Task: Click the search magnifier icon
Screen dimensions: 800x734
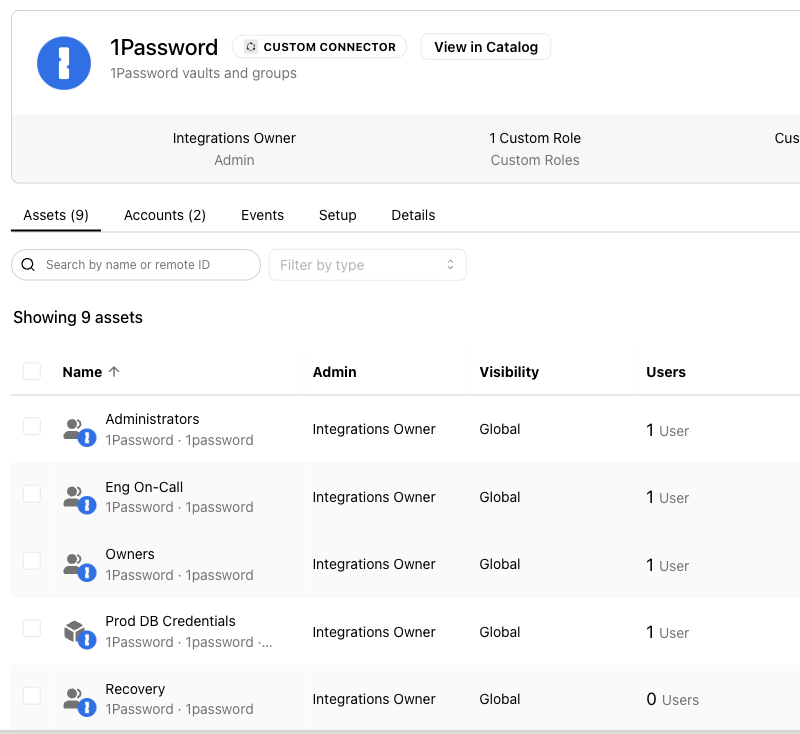Action: click(28, 265)
